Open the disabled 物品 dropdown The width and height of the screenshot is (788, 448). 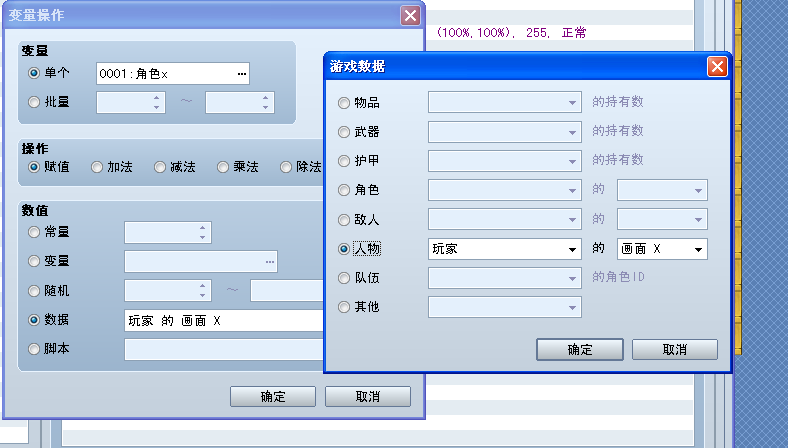click(x=505, y=102)
